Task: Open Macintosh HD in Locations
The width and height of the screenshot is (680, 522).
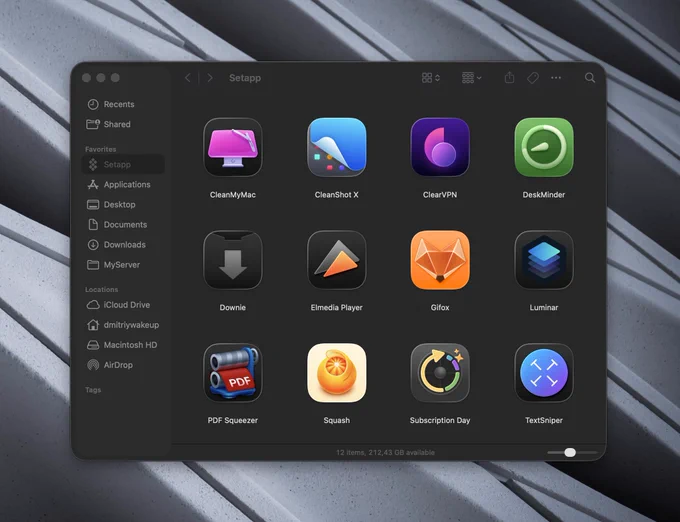Action: 123,345
